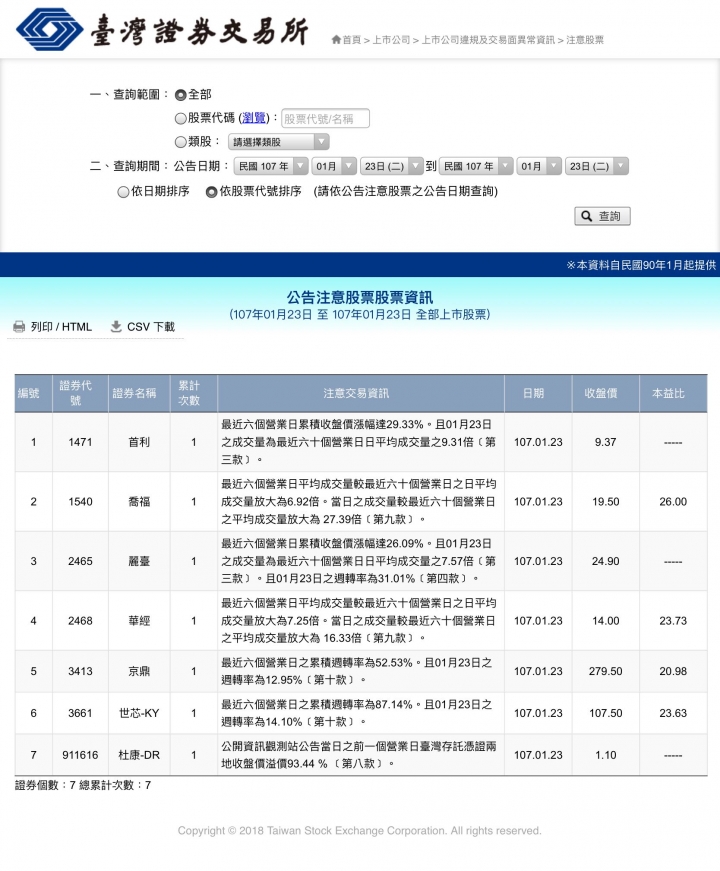
Task: Click stock code 1540 cell
Action: click(x=81, y=502)
